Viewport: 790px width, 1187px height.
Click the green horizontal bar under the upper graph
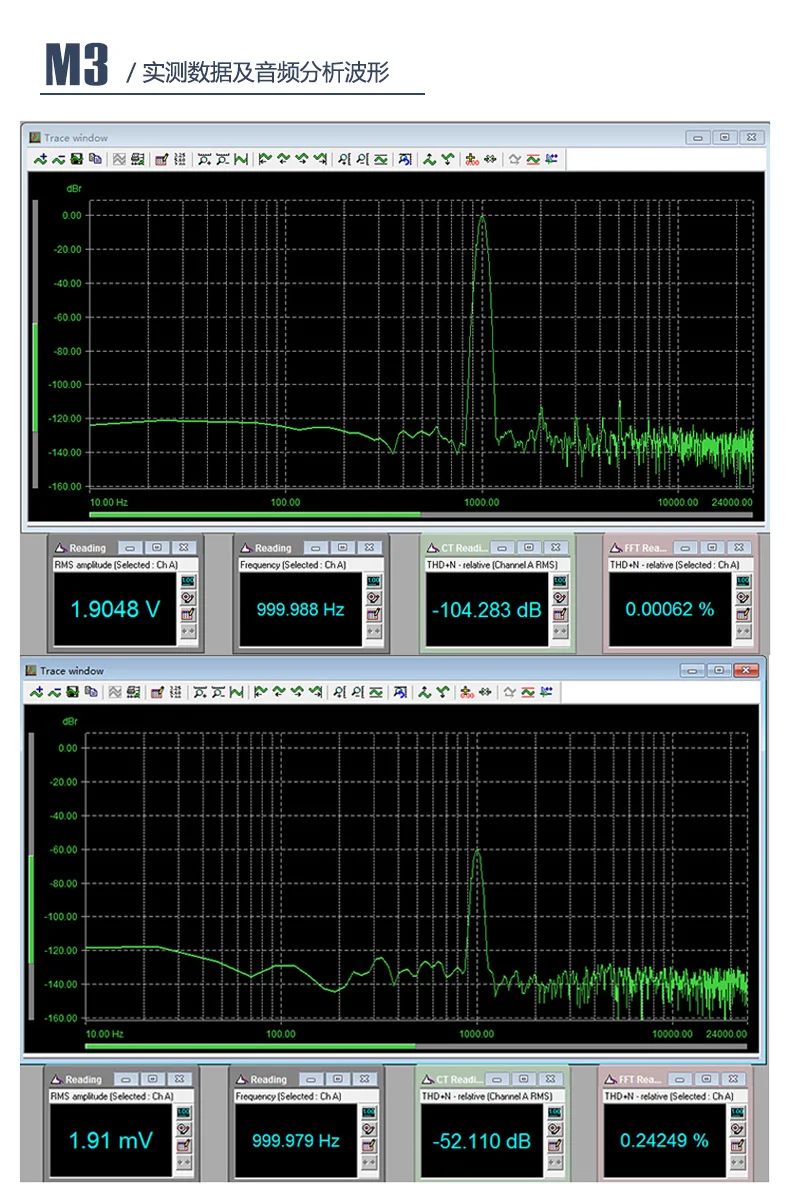coord(254,515)
